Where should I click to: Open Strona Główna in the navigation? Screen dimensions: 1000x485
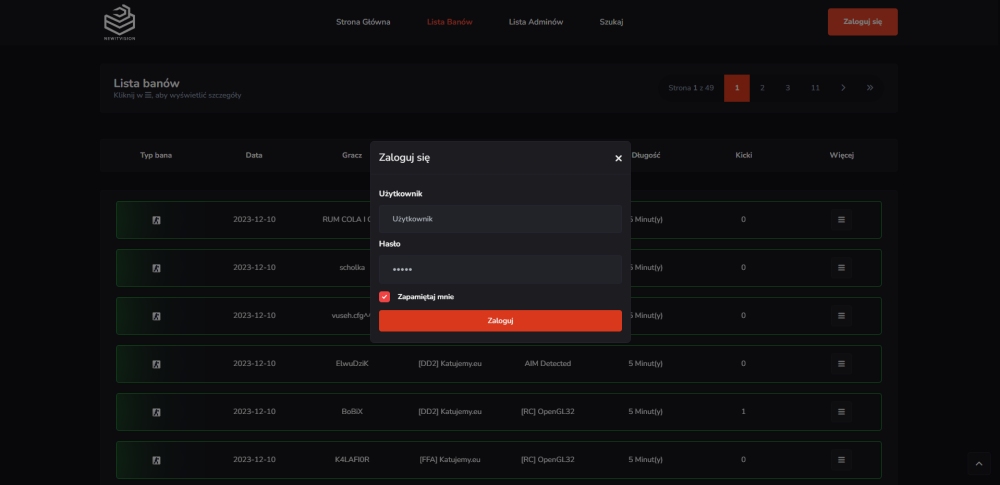click(x=363, y=22)
